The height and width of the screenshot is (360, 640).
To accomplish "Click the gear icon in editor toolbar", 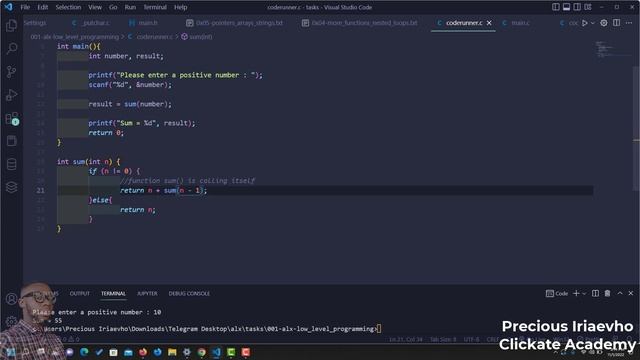I will 604,23.
